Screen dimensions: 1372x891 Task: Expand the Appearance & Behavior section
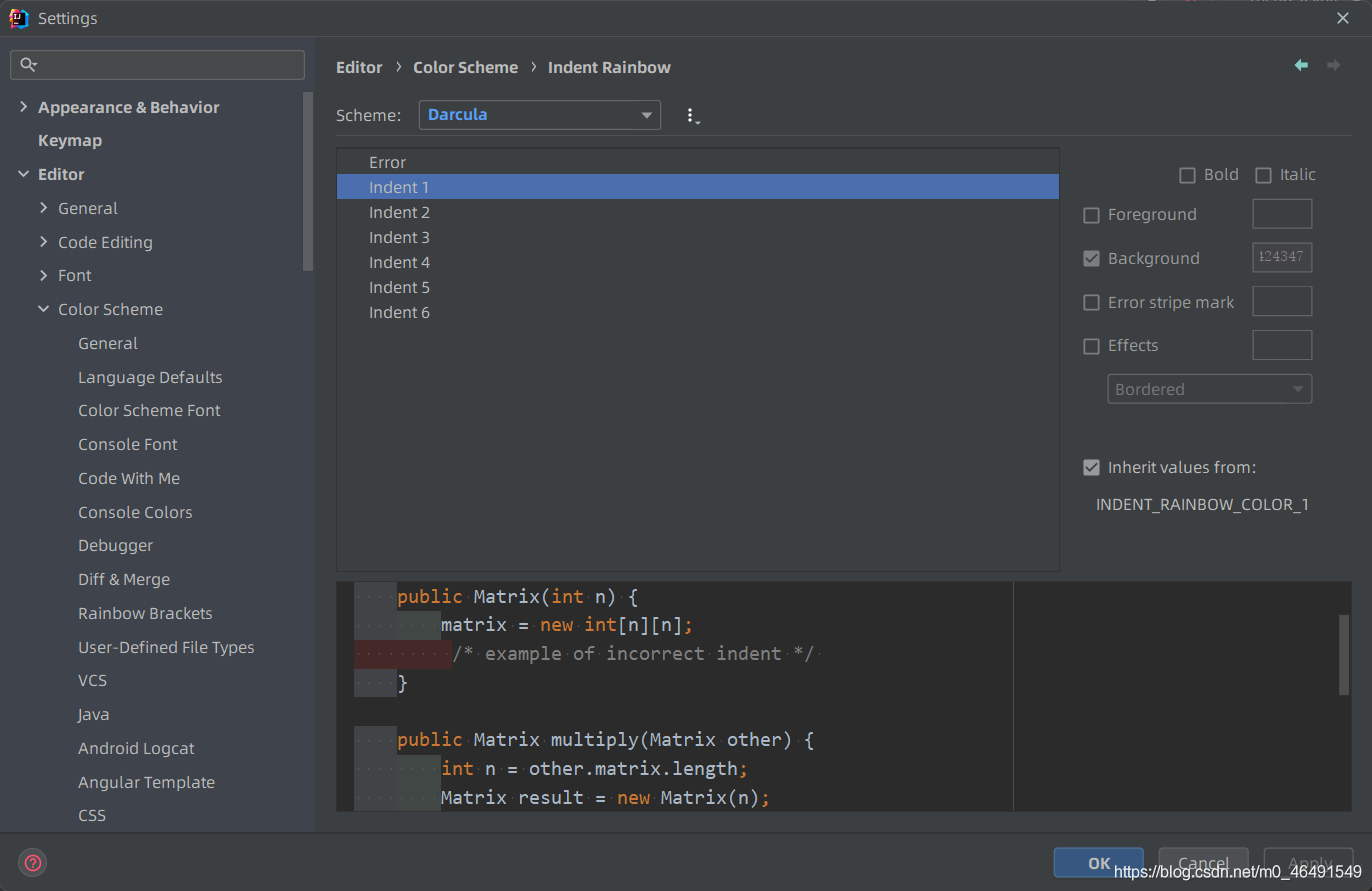(x=24, y=107)
